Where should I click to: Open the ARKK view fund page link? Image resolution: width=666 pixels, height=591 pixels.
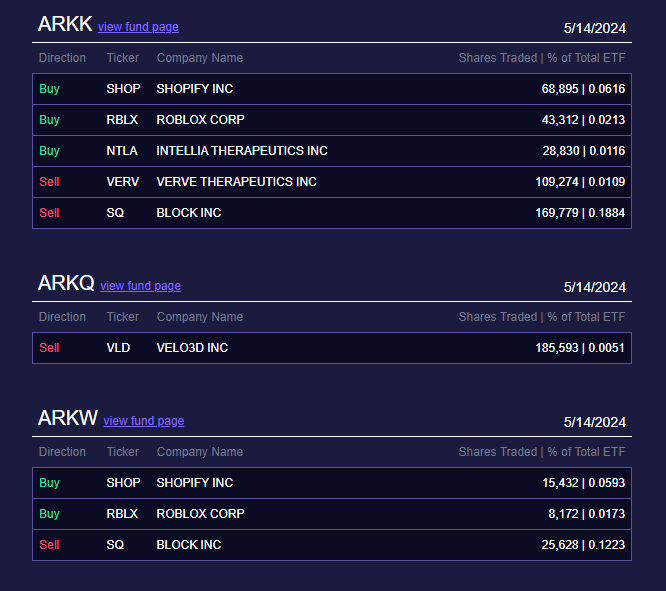pos(138,27)
